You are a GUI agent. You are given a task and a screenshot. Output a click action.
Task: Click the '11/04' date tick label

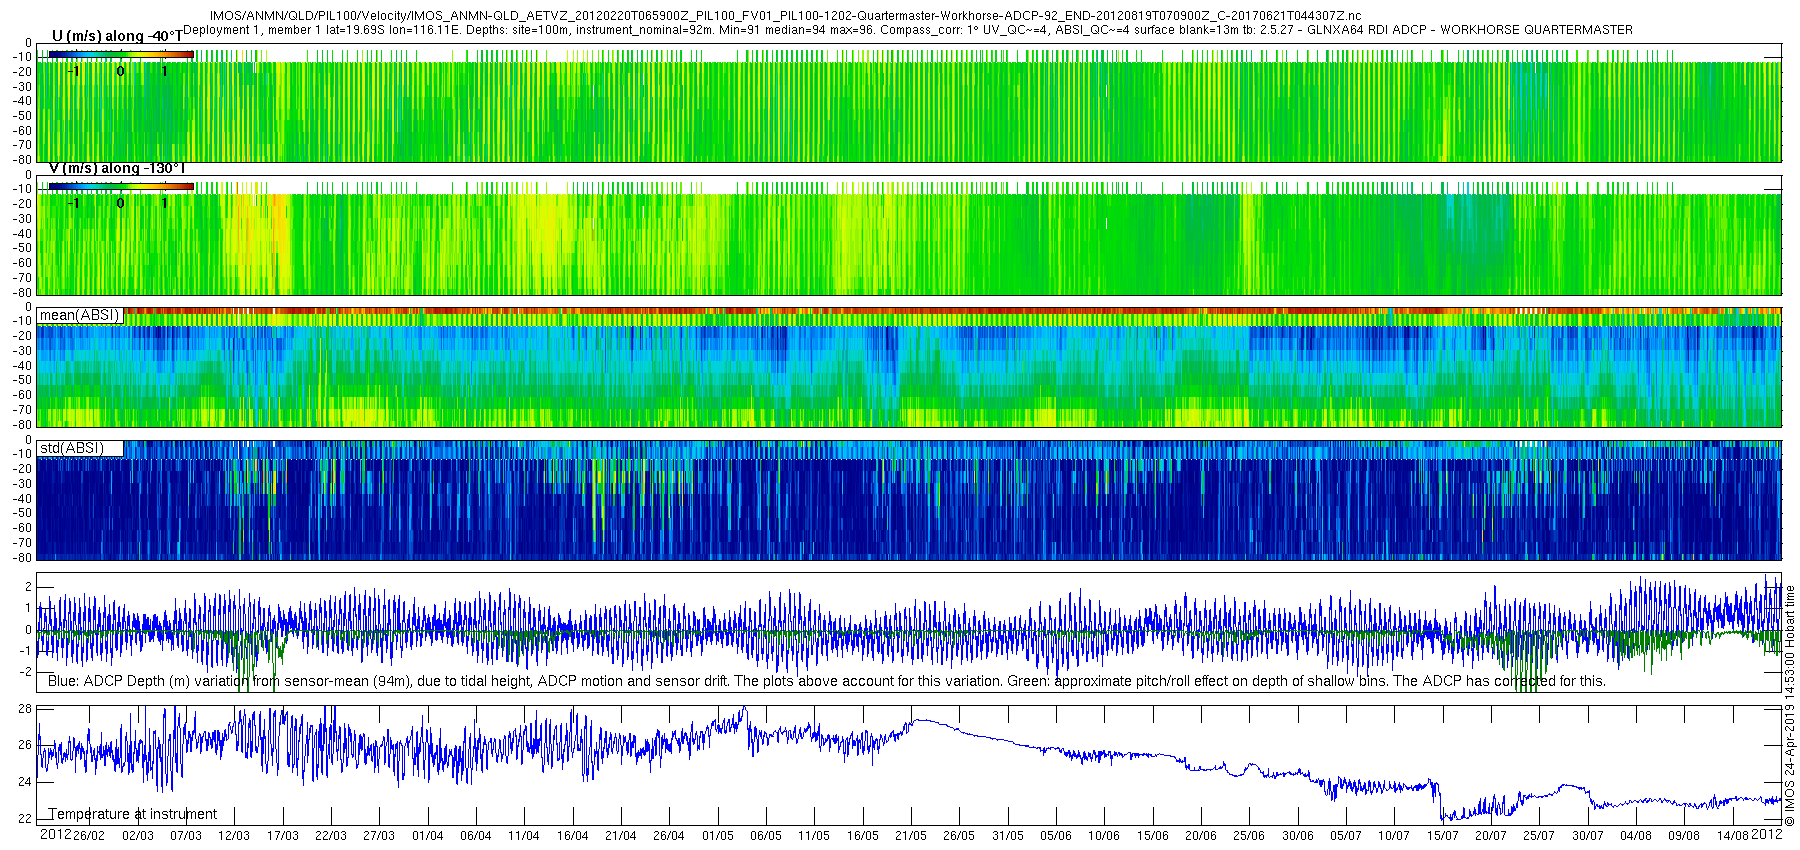tap(524, 836)
